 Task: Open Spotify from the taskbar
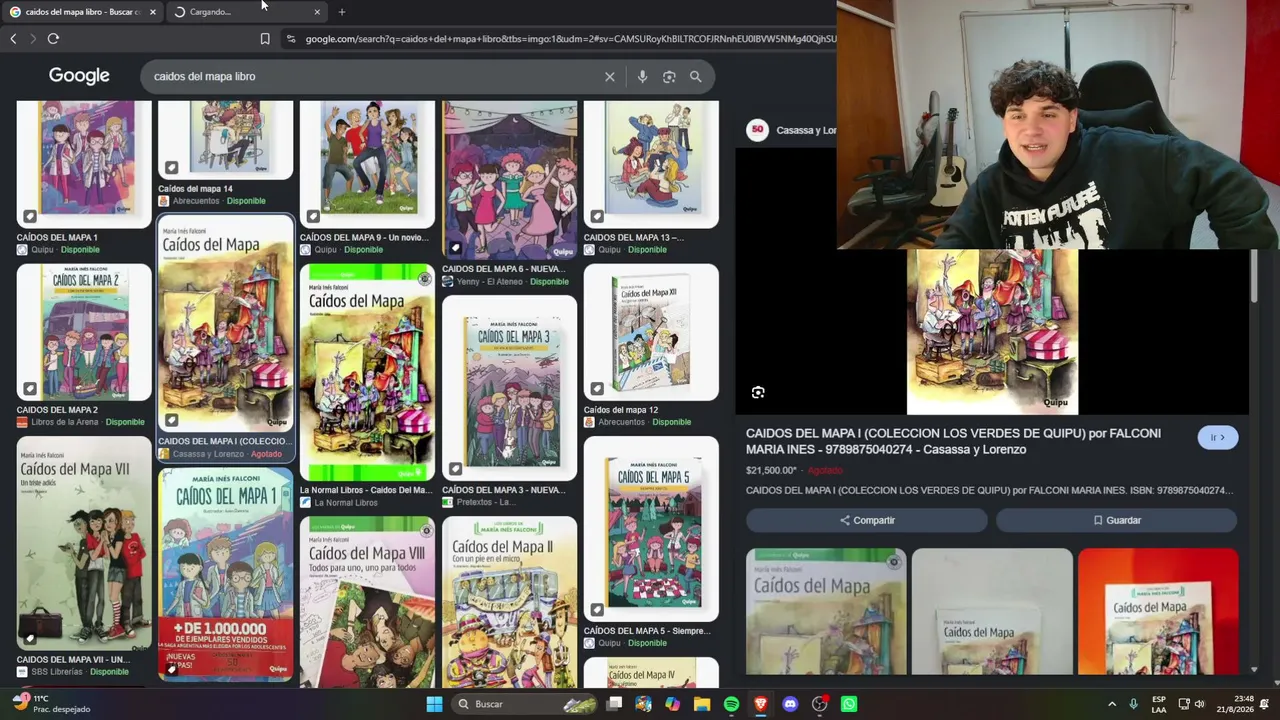(731, 704)
